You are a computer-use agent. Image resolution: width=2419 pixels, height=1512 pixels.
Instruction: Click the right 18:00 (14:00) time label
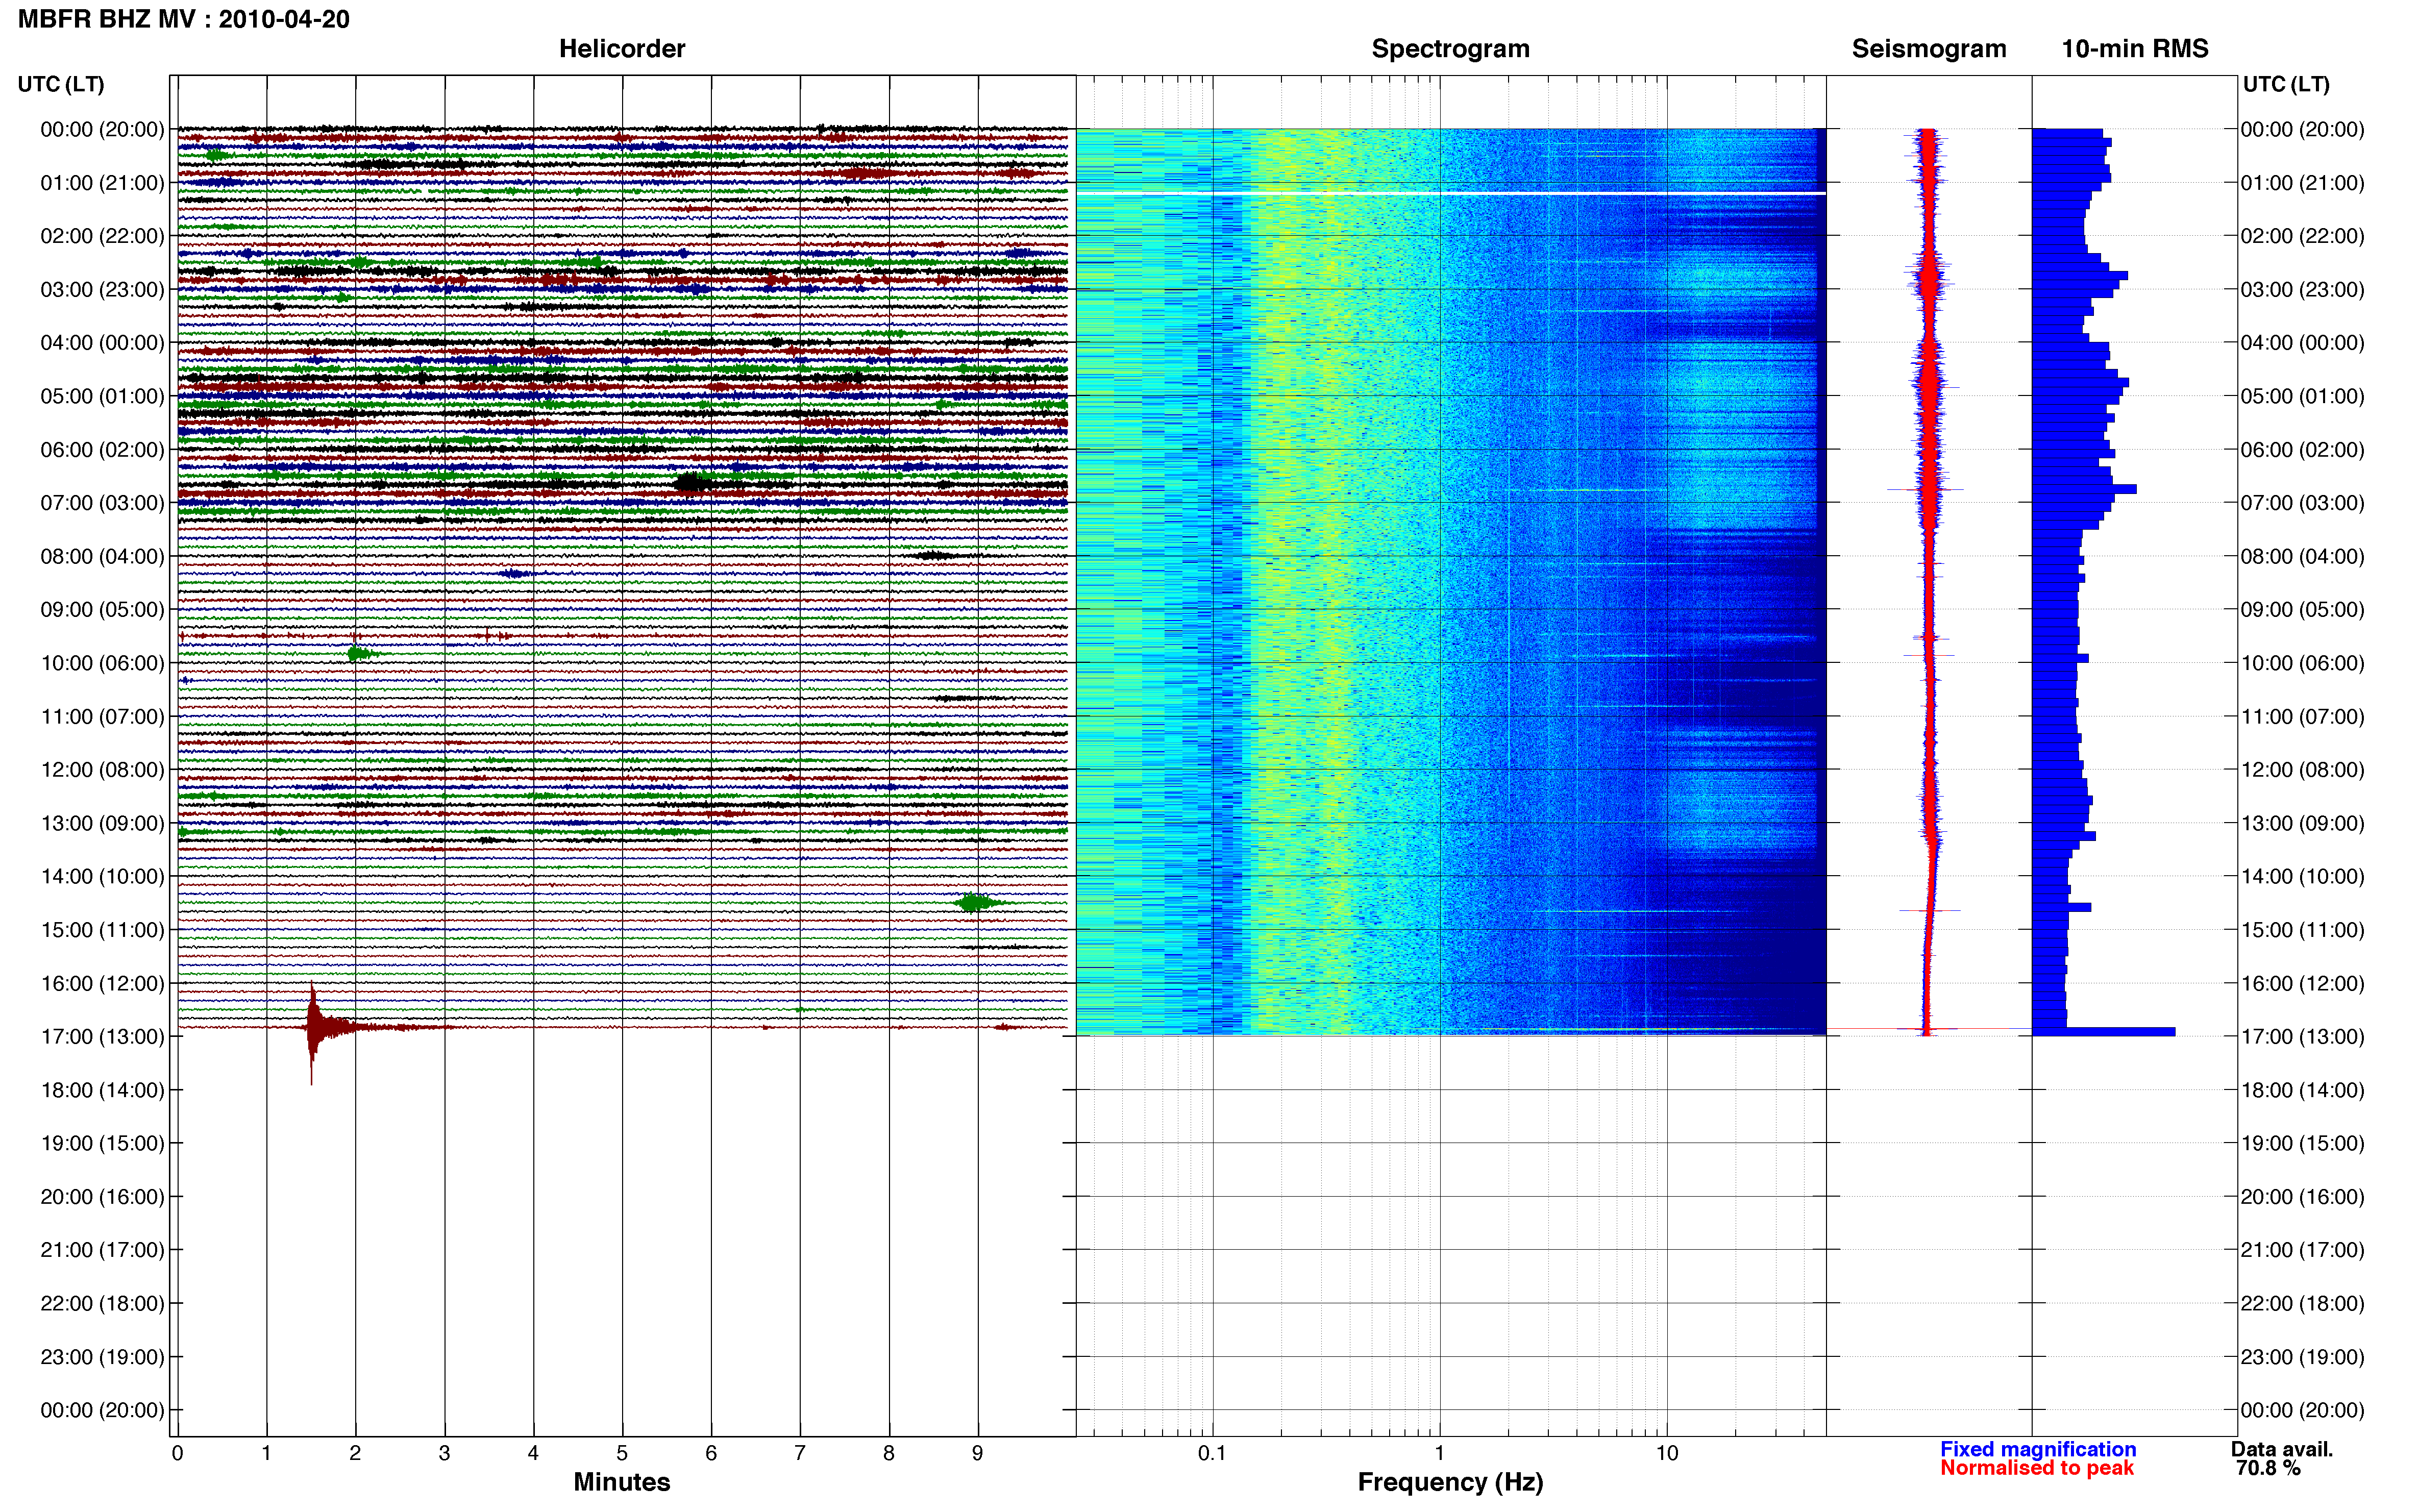point(2302,1090)
